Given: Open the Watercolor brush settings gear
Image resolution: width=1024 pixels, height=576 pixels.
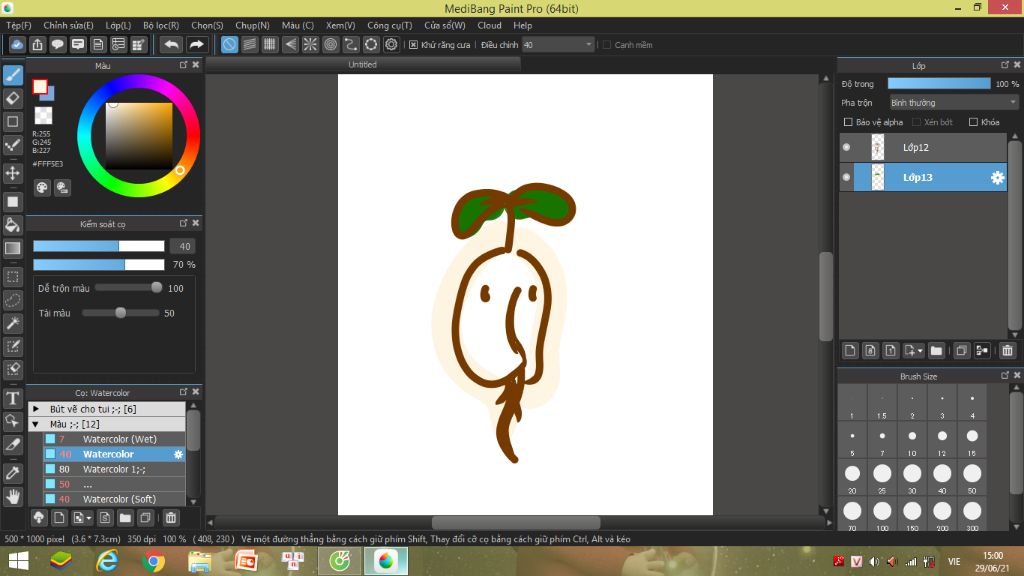Looking at the screenshot, I should coord(178,454).
